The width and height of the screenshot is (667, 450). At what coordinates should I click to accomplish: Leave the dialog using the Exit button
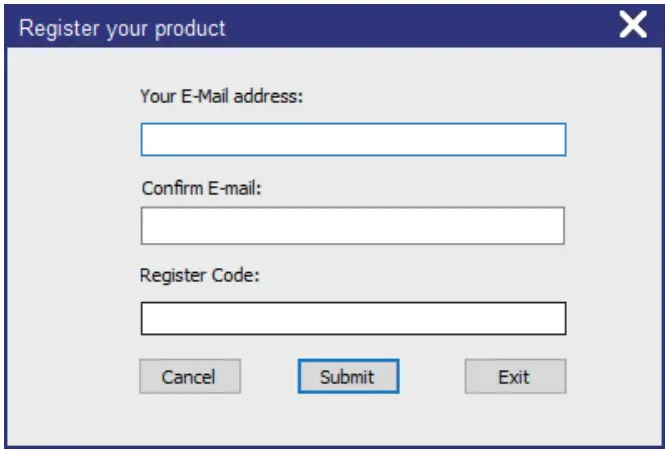pyautogui.click(x=514, y=377)
